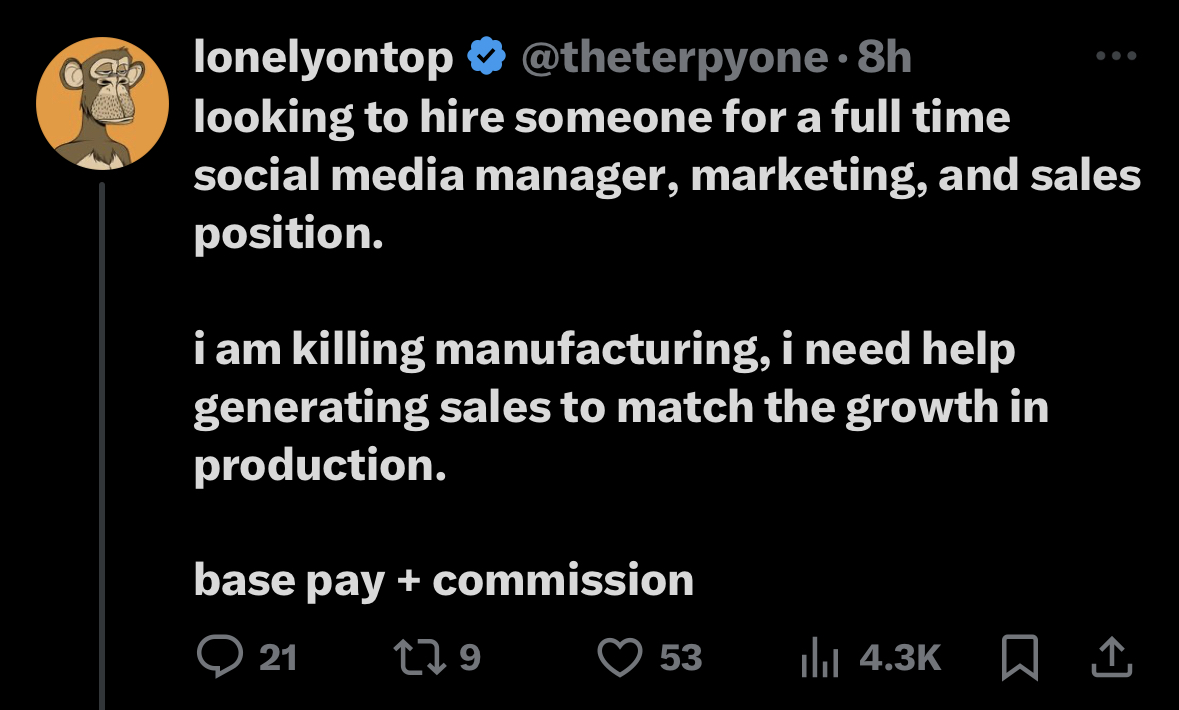Screen dimensions: 1179x710
Task: Open the three-dot more options menu
Action: pos(1116,57)
